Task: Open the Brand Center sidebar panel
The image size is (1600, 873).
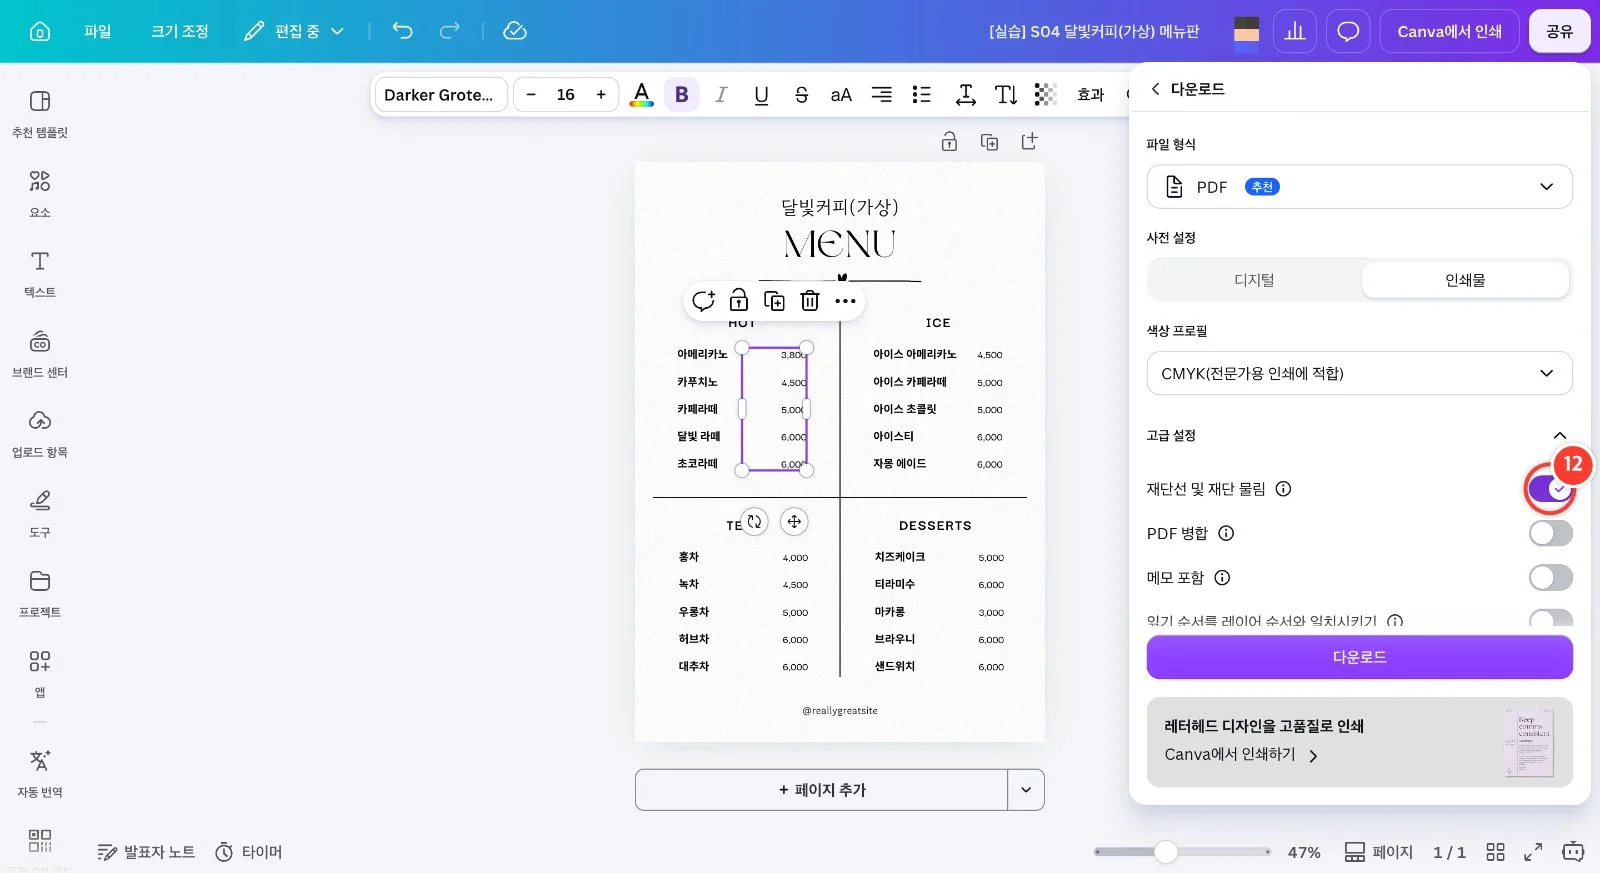Action: pos(40,354)
